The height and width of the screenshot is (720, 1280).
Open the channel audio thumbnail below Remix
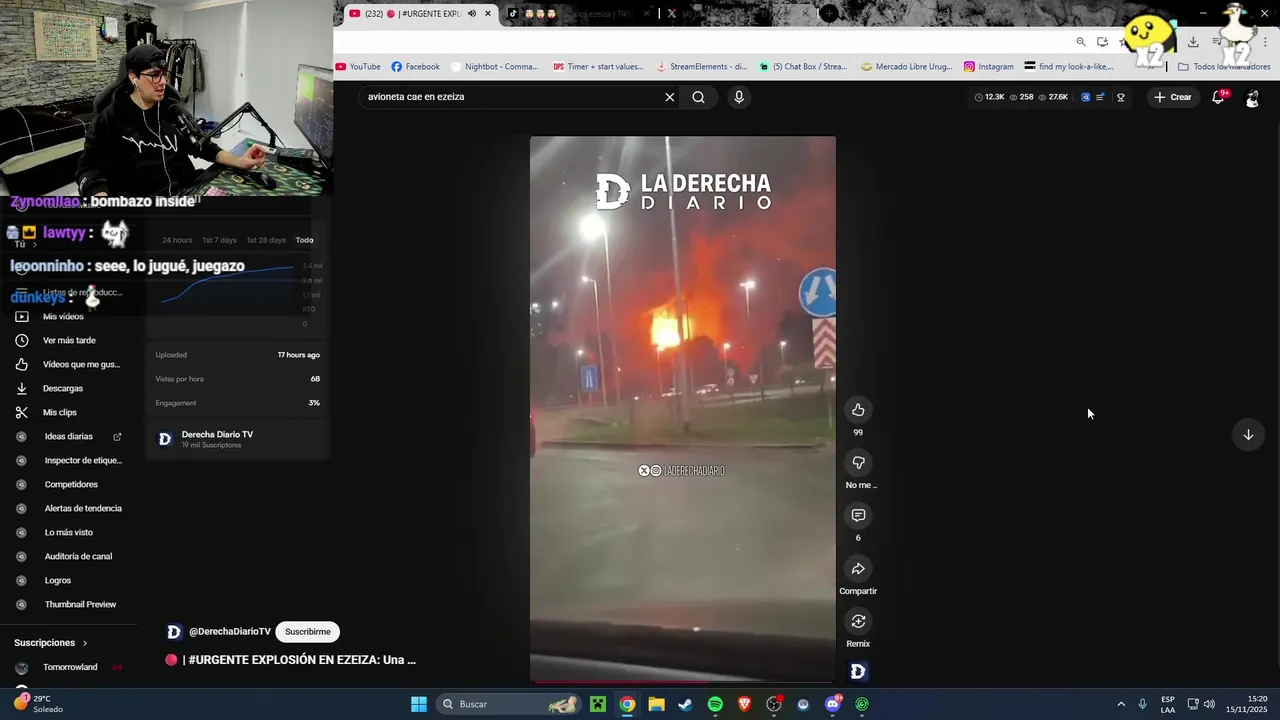(x=858, y=671)
